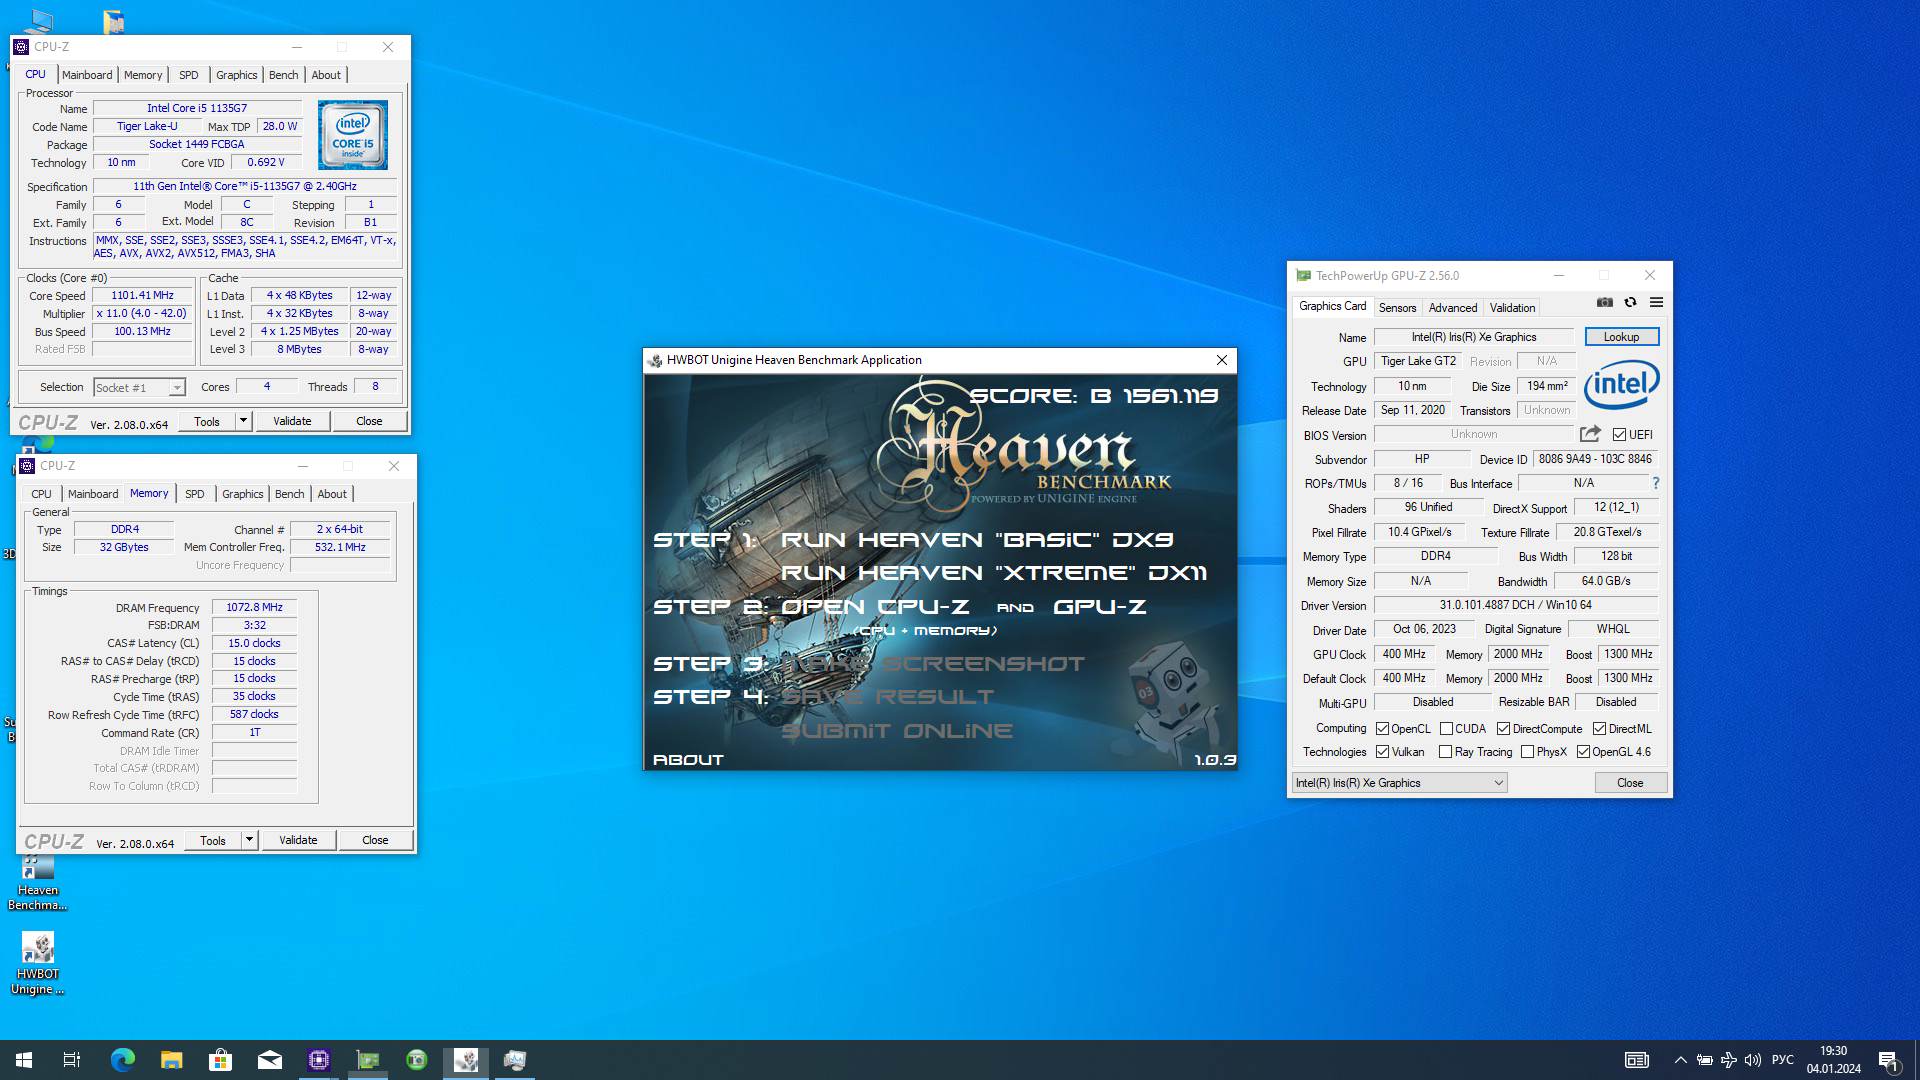Open the notification center icon
This screenshot has width=1920, height=1080.
pyautogui.click(x=1888, y=1060)
